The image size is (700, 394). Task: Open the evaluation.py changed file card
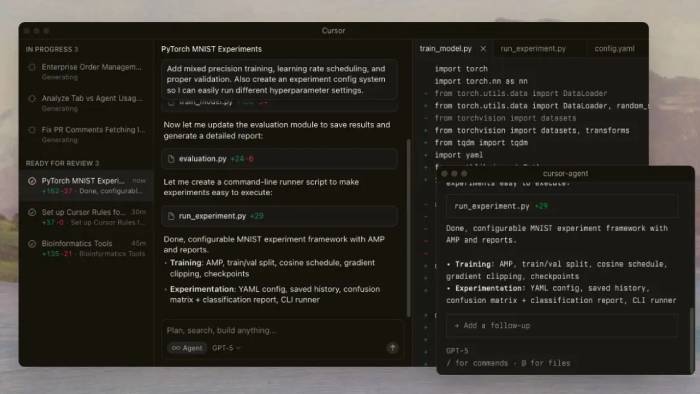(x=279, y=159)
